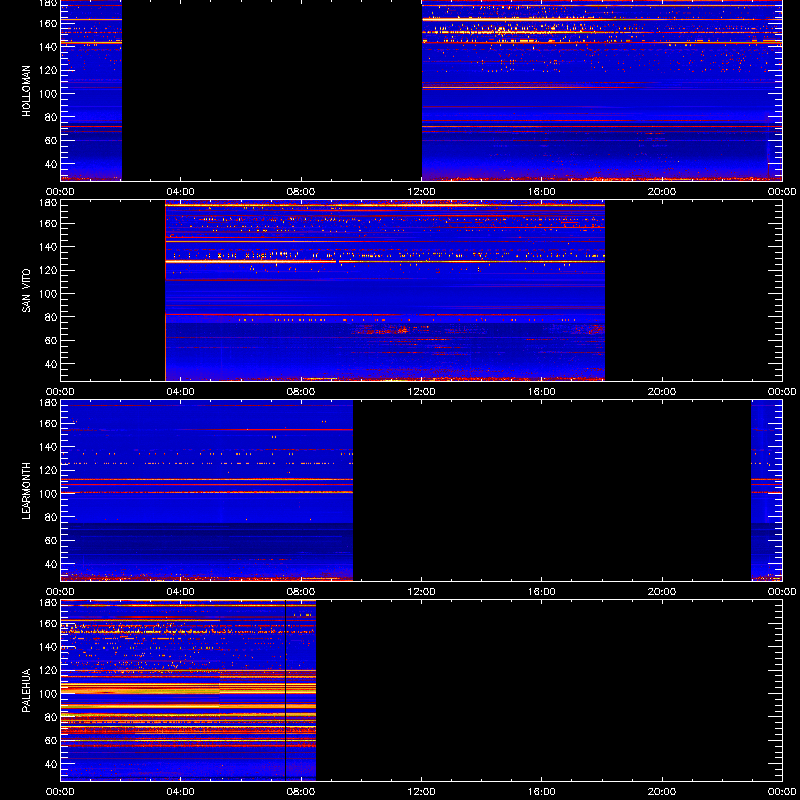This screenshot has height=800, width=800.
Task: Click the 140 frequency label on PALEHUA axis
Action: 49,646
